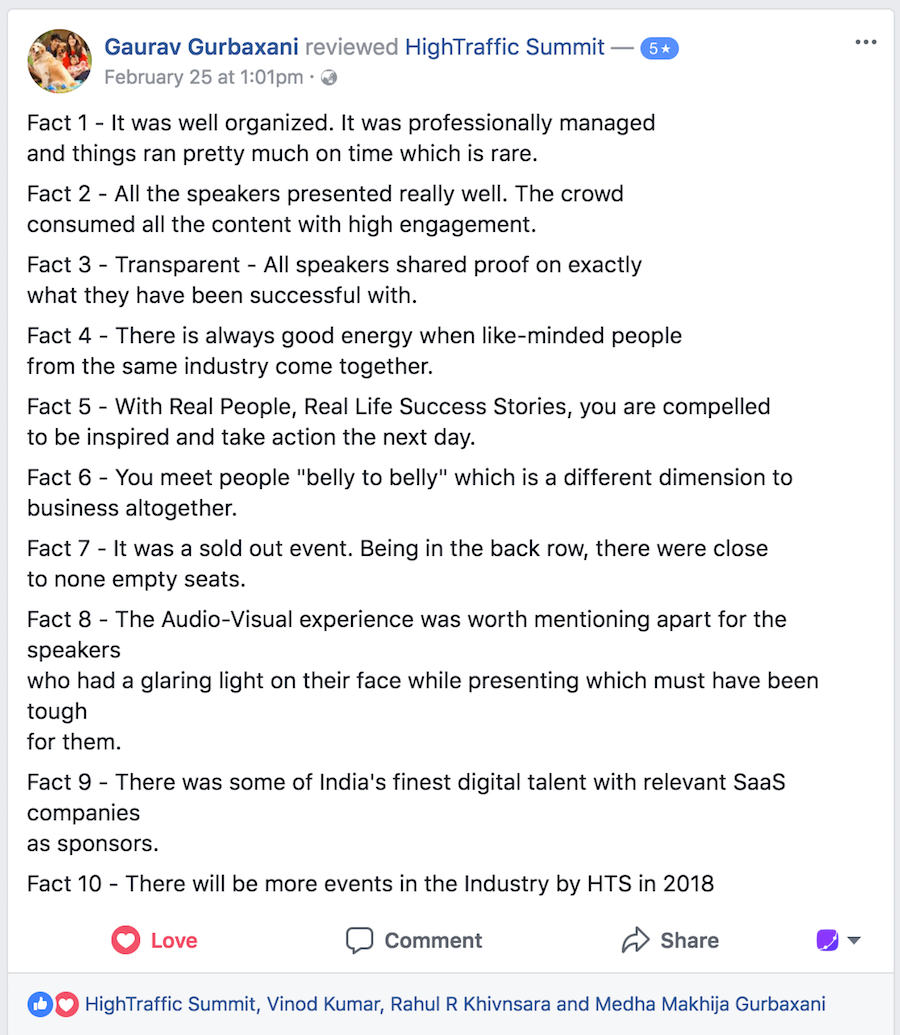Click the Share arrow icon
The height and width of the screenshot is (1035, 900).
click(x=635, y=940)
